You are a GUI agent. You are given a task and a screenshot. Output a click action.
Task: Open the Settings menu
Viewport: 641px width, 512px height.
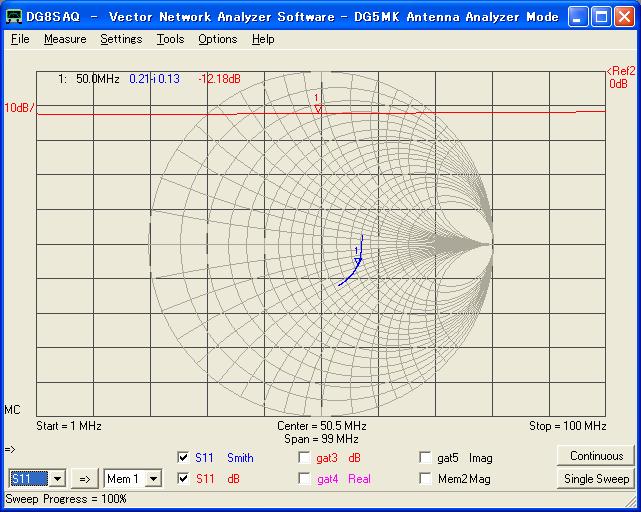pos(121,39)
